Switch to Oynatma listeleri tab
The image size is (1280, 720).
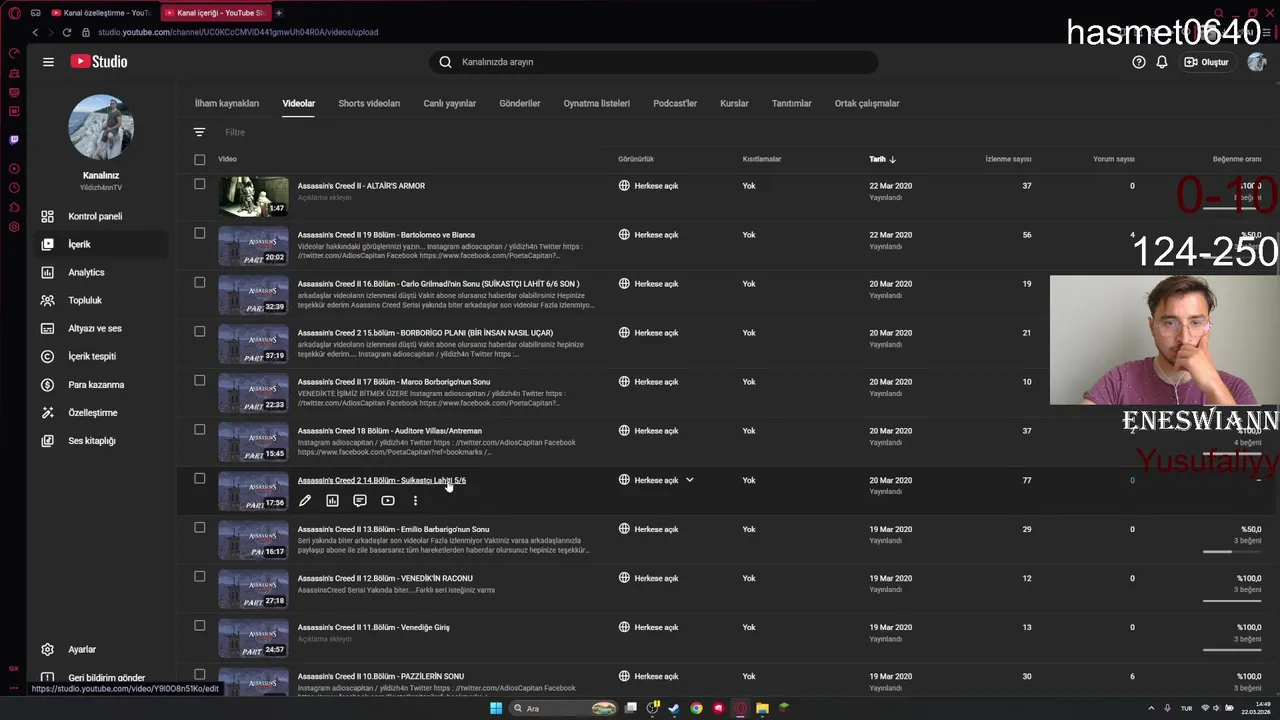(597, 103)
